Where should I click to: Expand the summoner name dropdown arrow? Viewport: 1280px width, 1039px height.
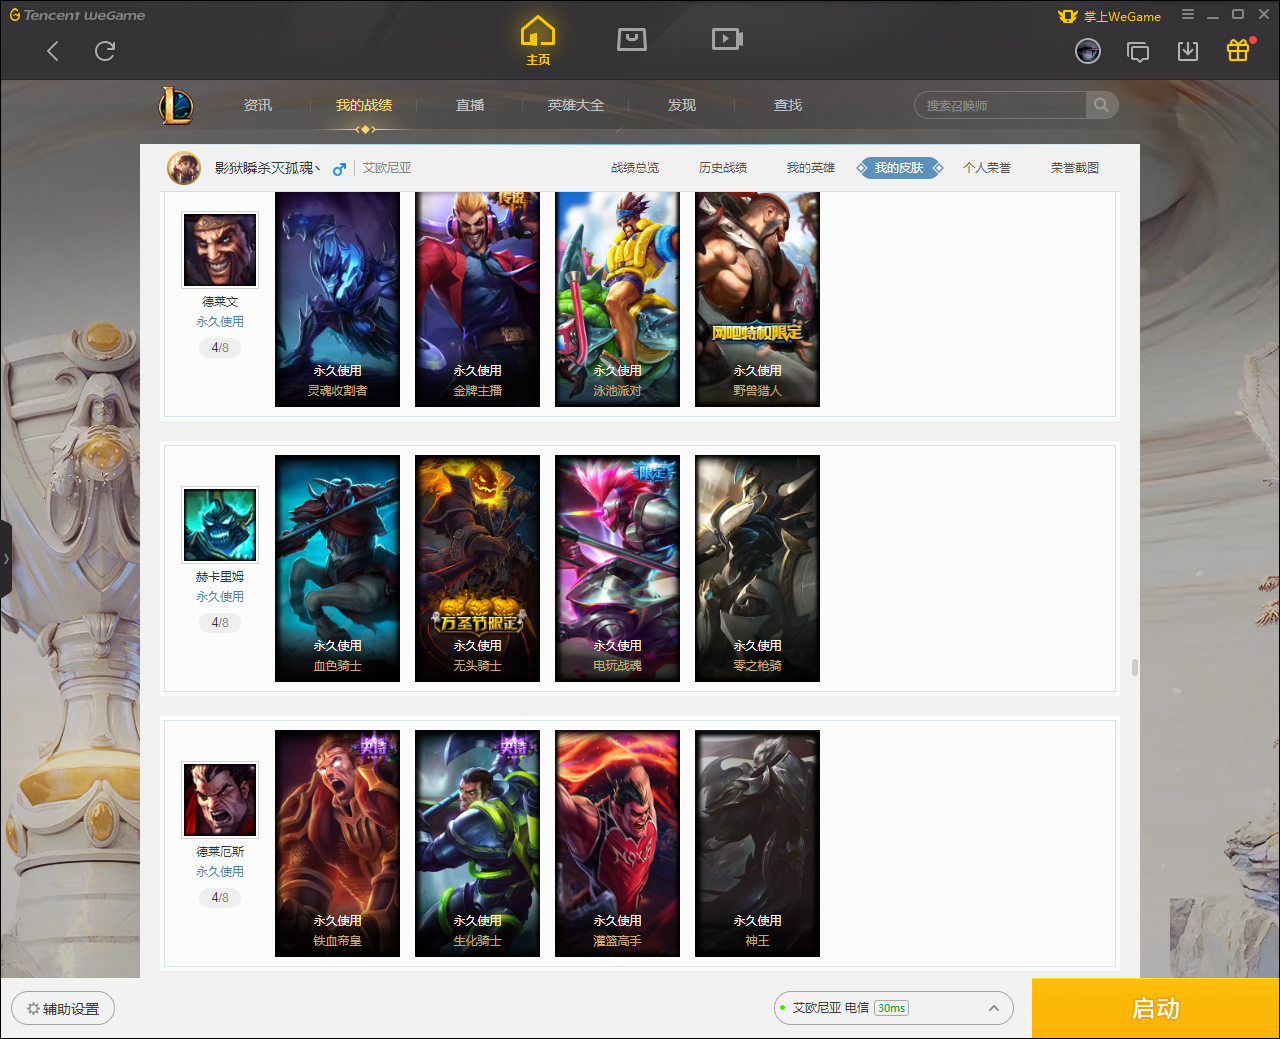tap(319, 168)
